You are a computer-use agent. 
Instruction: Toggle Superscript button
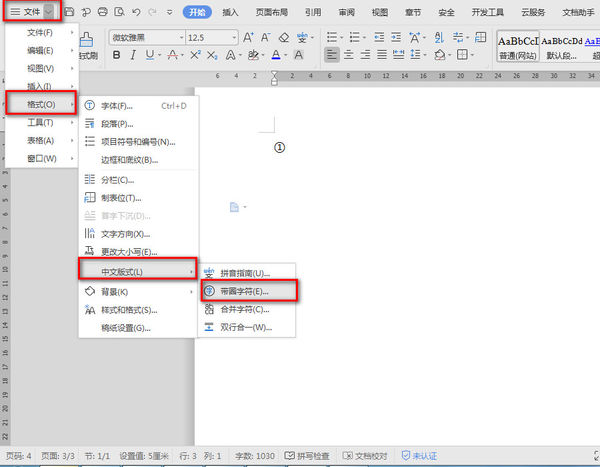coord(195,55)
